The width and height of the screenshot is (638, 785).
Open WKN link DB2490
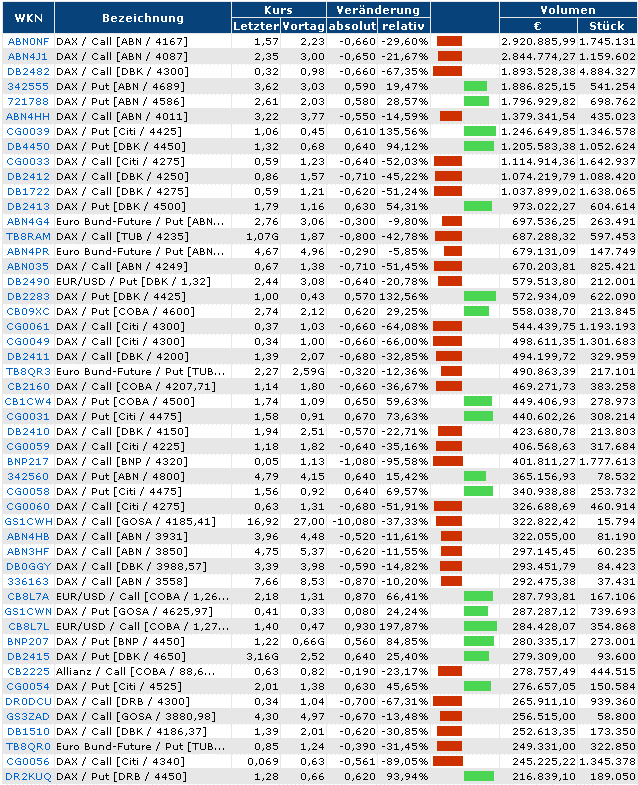[29, 282]
